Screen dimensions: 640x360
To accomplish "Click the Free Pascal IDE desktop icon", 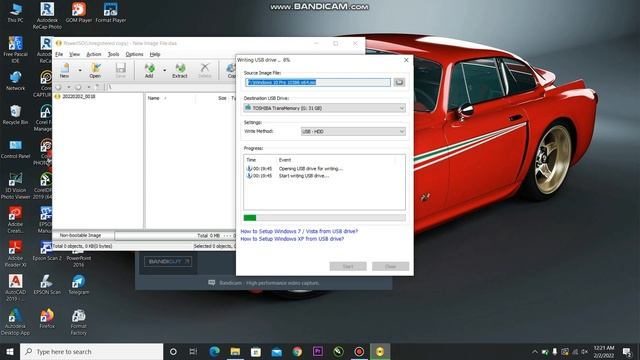I will tap(15, 50).
